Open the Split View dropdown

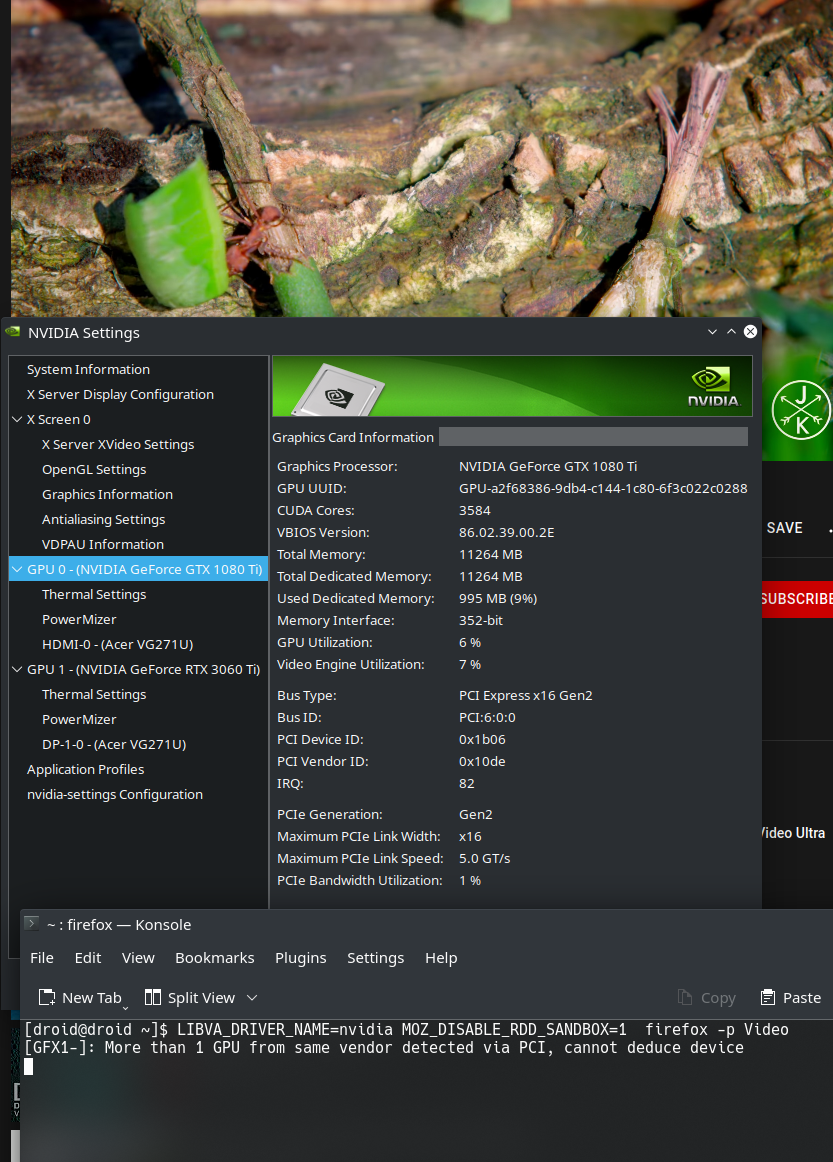251,997
